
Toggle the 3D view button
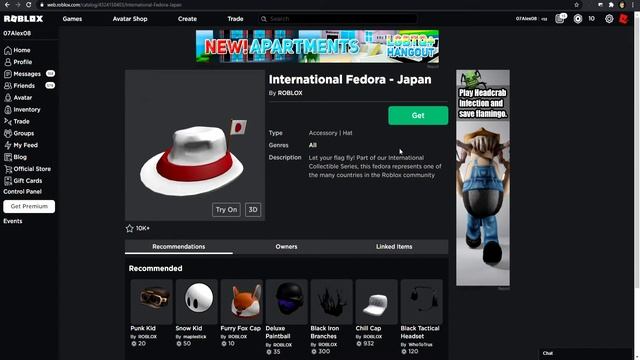[253, 210]
